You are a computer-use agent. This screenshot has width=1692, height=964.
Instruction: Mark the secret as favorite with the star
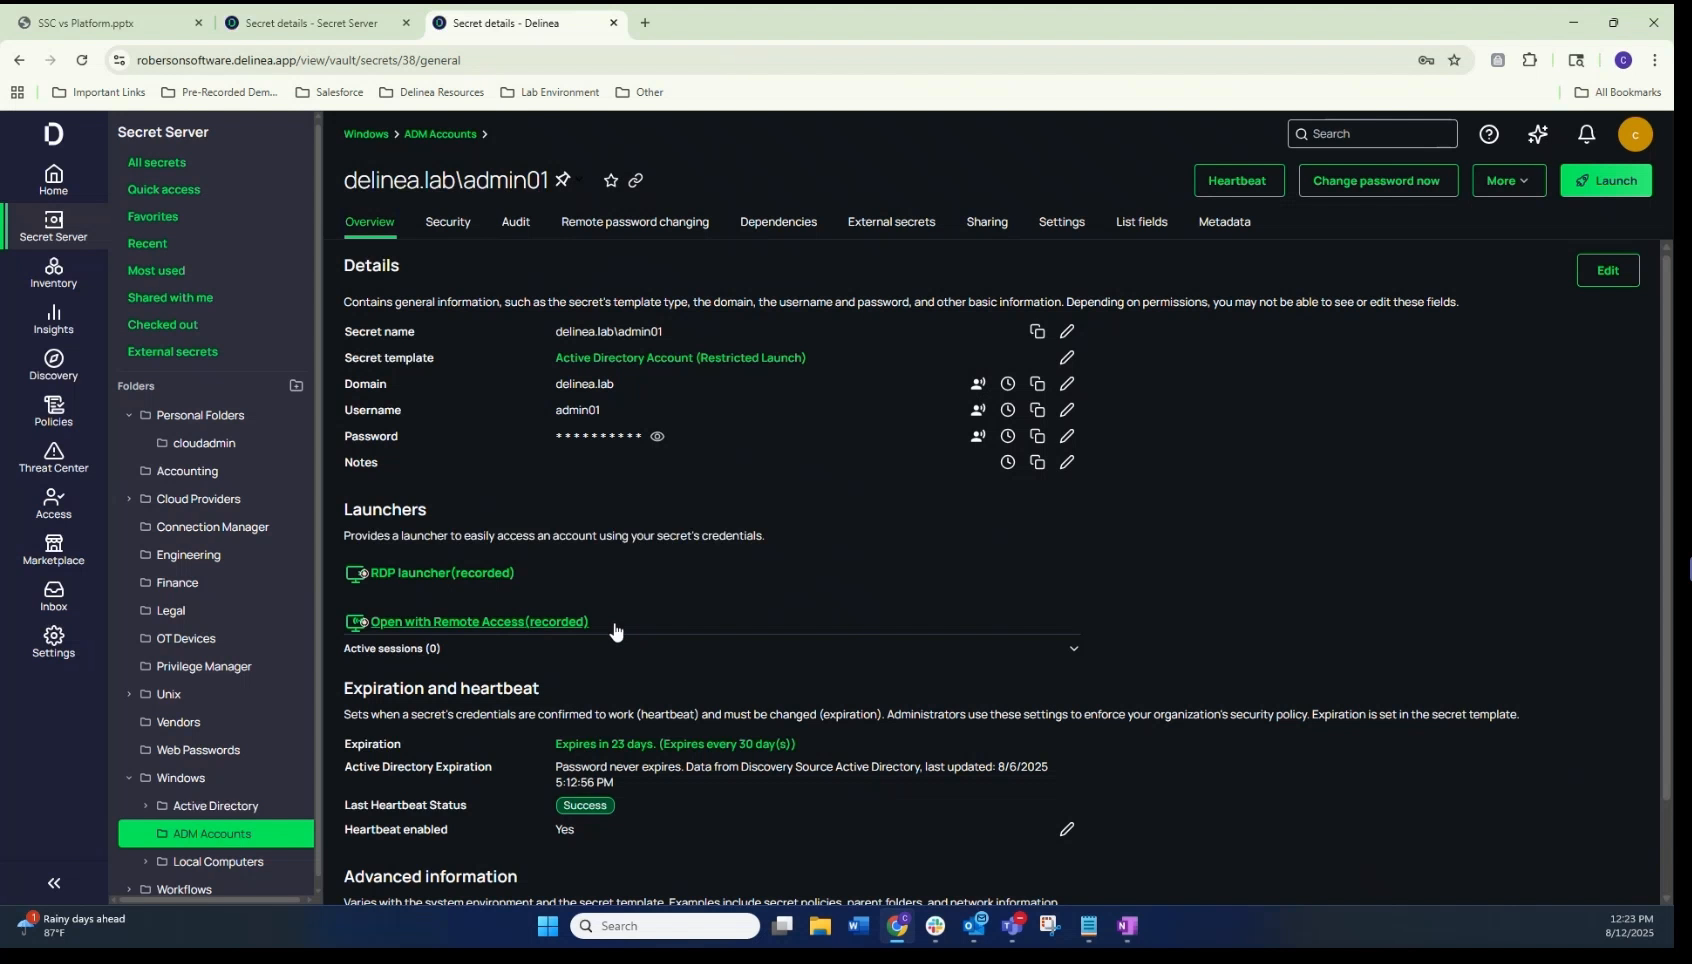(x=611, y=181)
